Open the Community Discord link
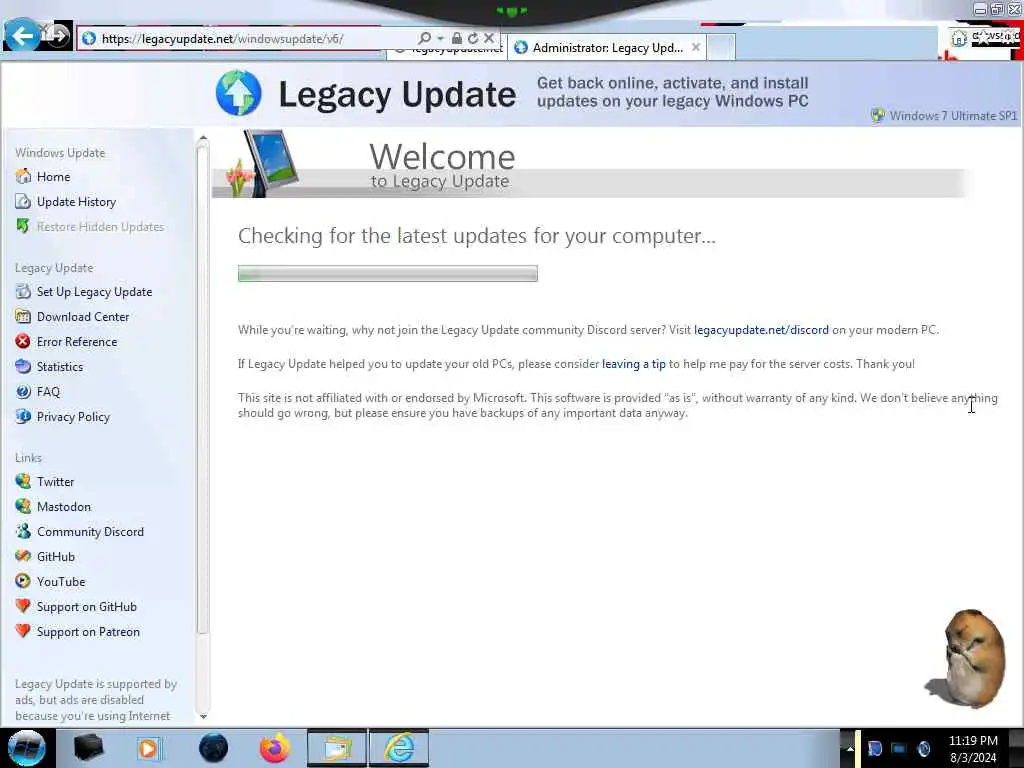This screenshot has width=1024, height=768. [90, 532]
